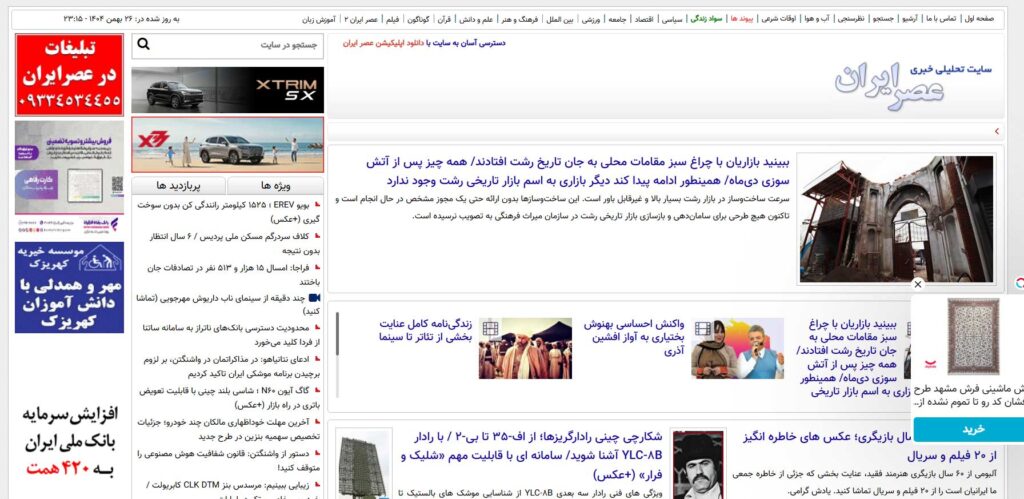Click red bullet next to Peugeot EREV headline
The height and width of the screenshot is (499, 1024).
[x=317, y=205]
